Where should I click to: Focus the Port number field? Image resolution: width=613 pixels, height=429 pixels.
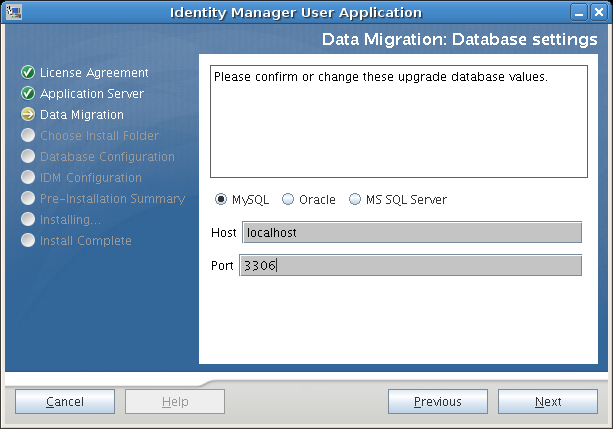[410, 266]
